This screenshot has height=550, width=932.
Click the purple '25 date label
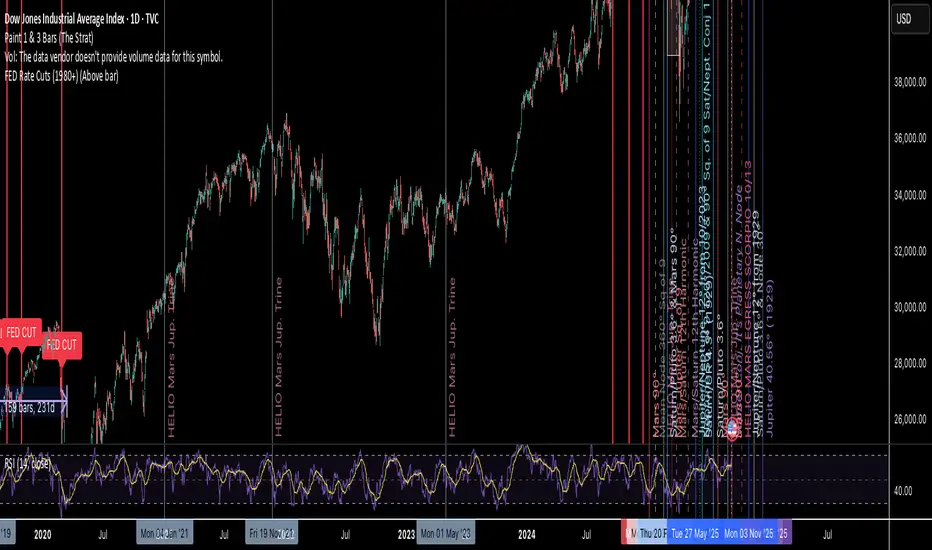click(x=784, y=534)
